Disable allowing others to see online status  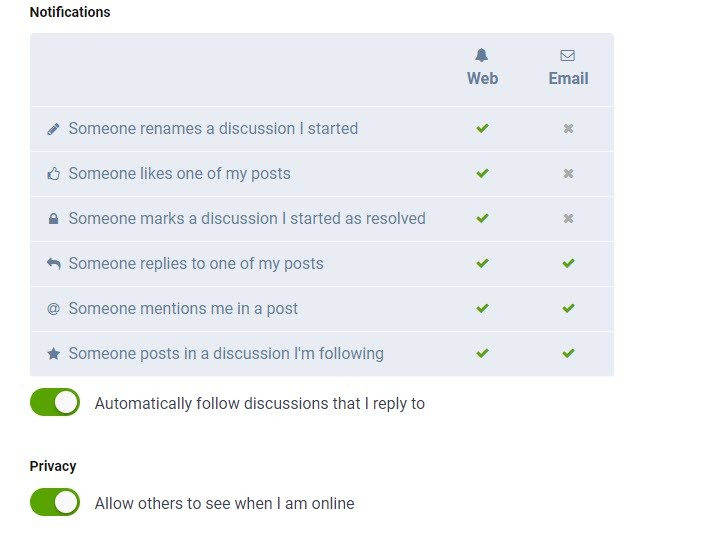pos(55,502)
